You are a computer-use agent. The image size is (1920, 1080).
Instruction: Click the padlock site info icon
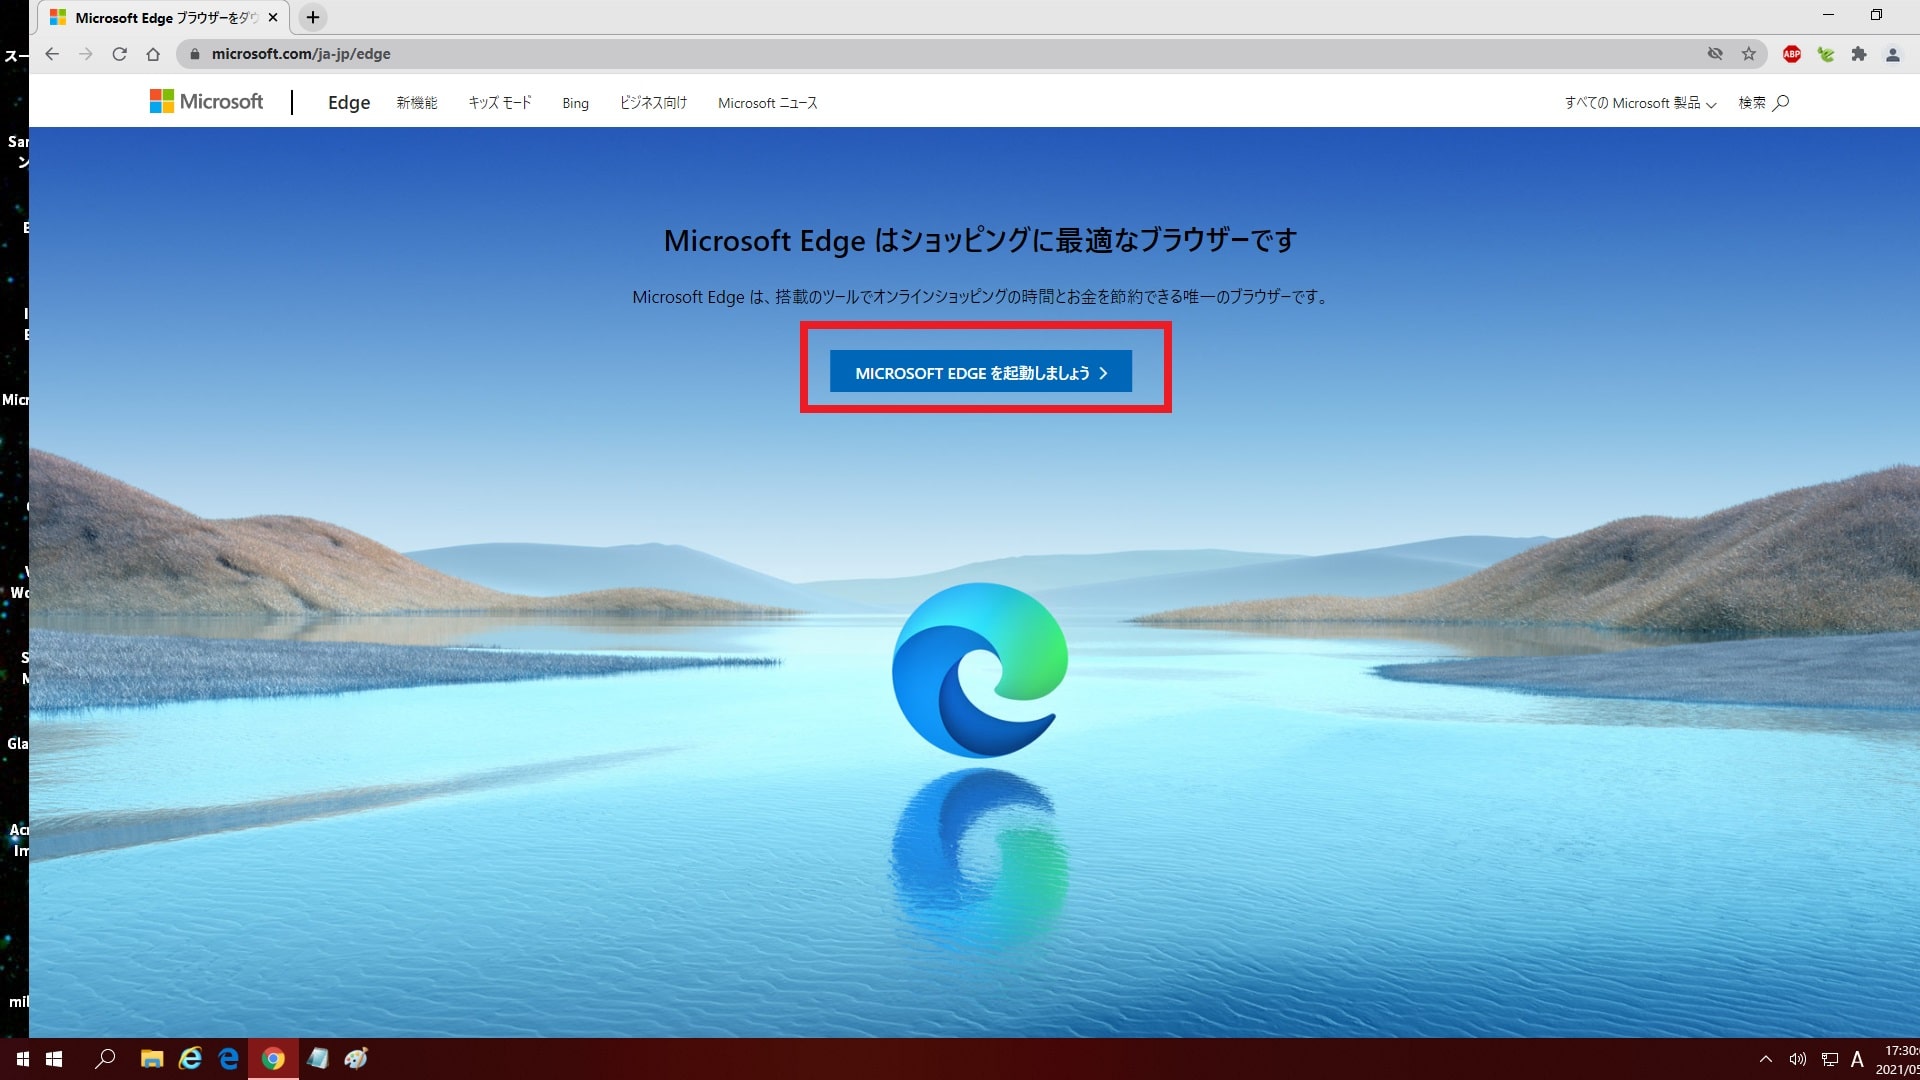195,54
